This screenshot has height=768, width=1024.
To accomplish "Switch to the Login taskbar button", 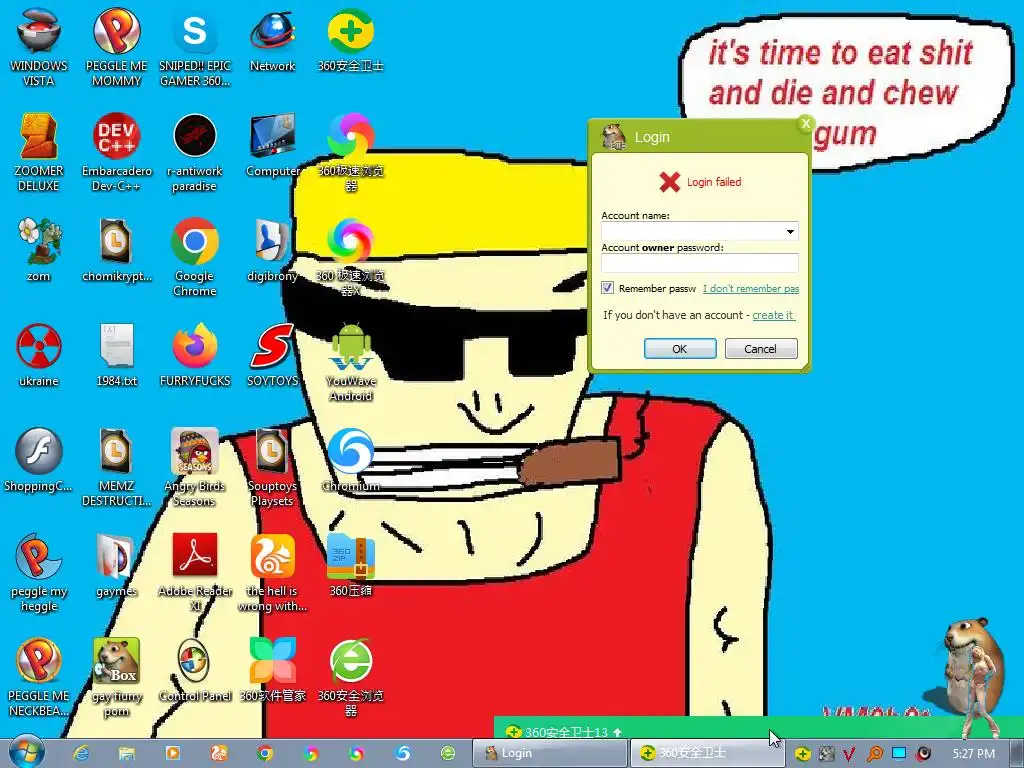I will (549, 753).
